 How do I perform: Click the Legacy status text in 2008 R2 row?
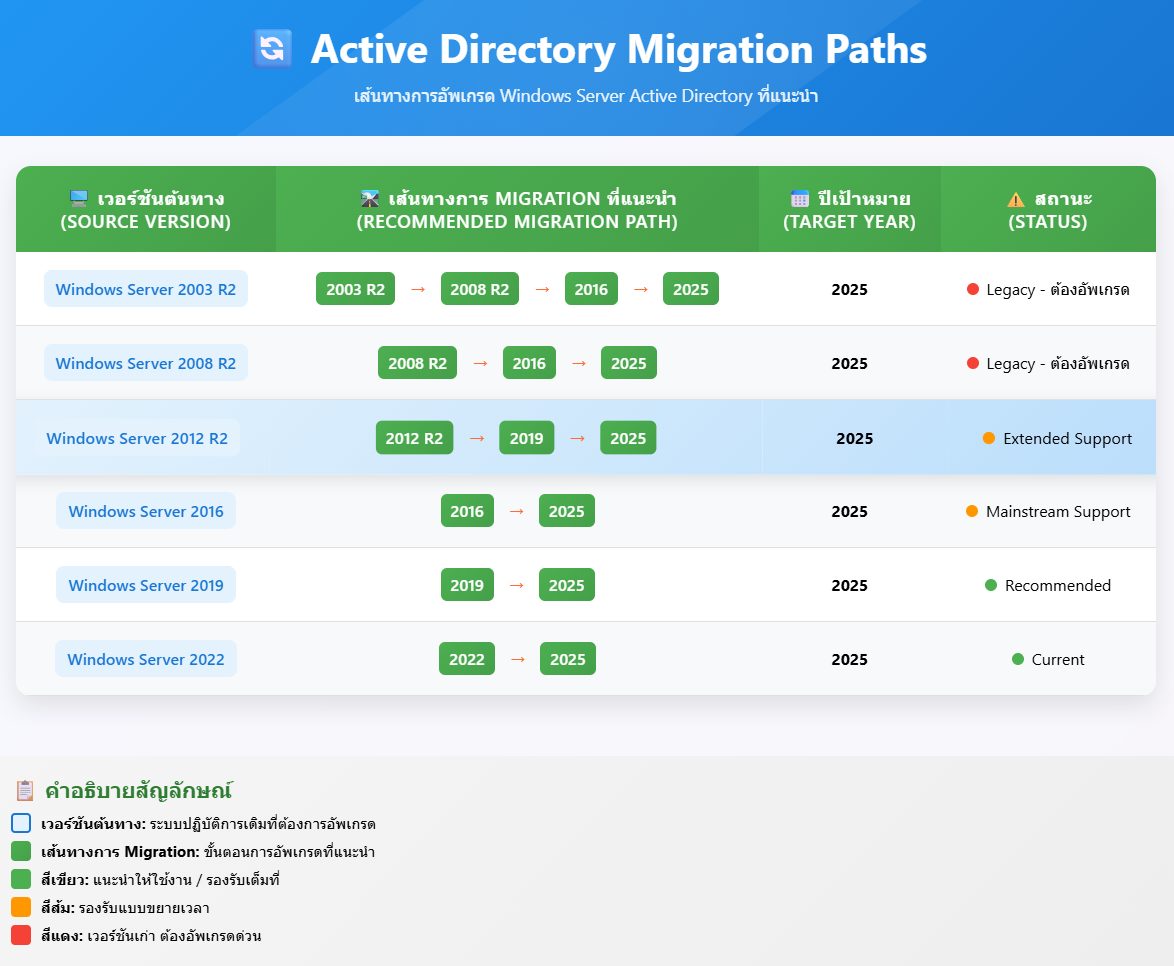point(1058,364)
